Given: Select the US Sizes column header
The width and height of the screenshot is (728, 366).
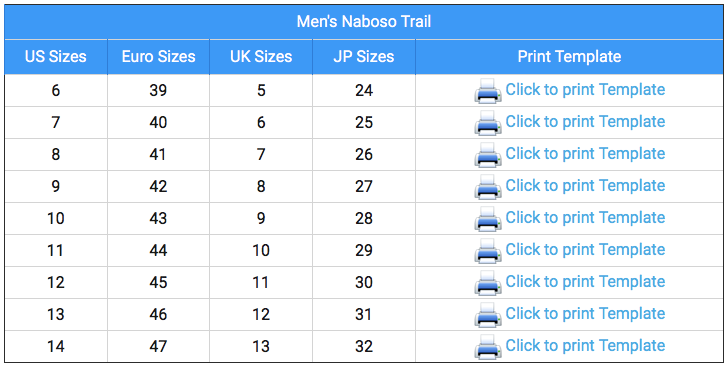Looking at the screenshot, I should coord(56,57).
